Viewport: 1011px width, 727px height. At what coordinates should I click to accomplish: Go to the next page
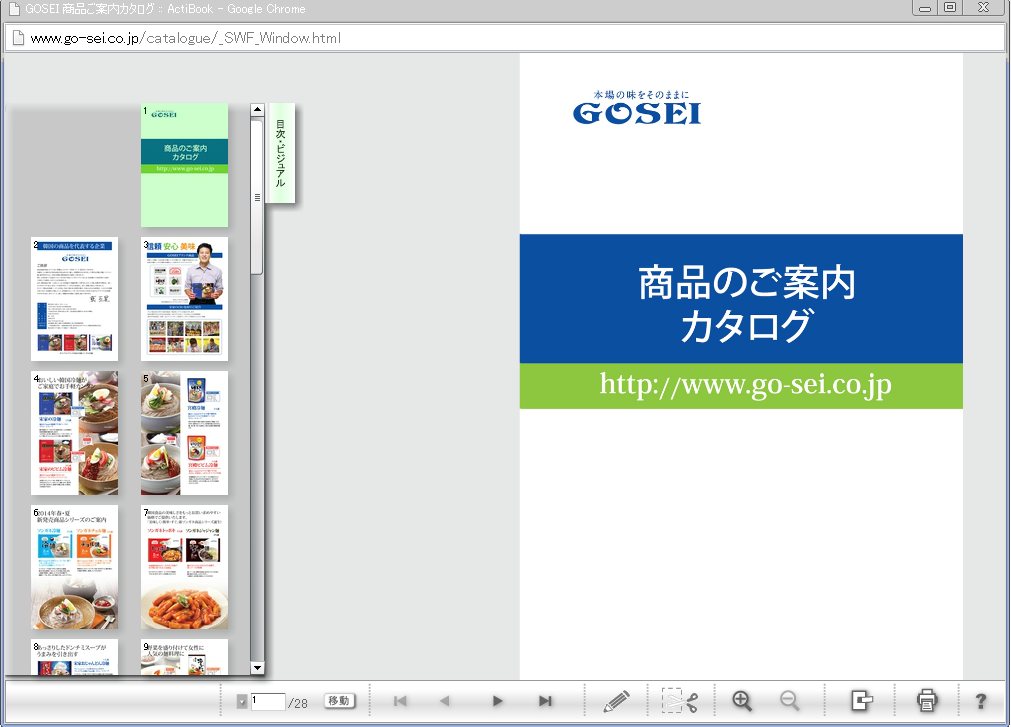click(497, 701)
